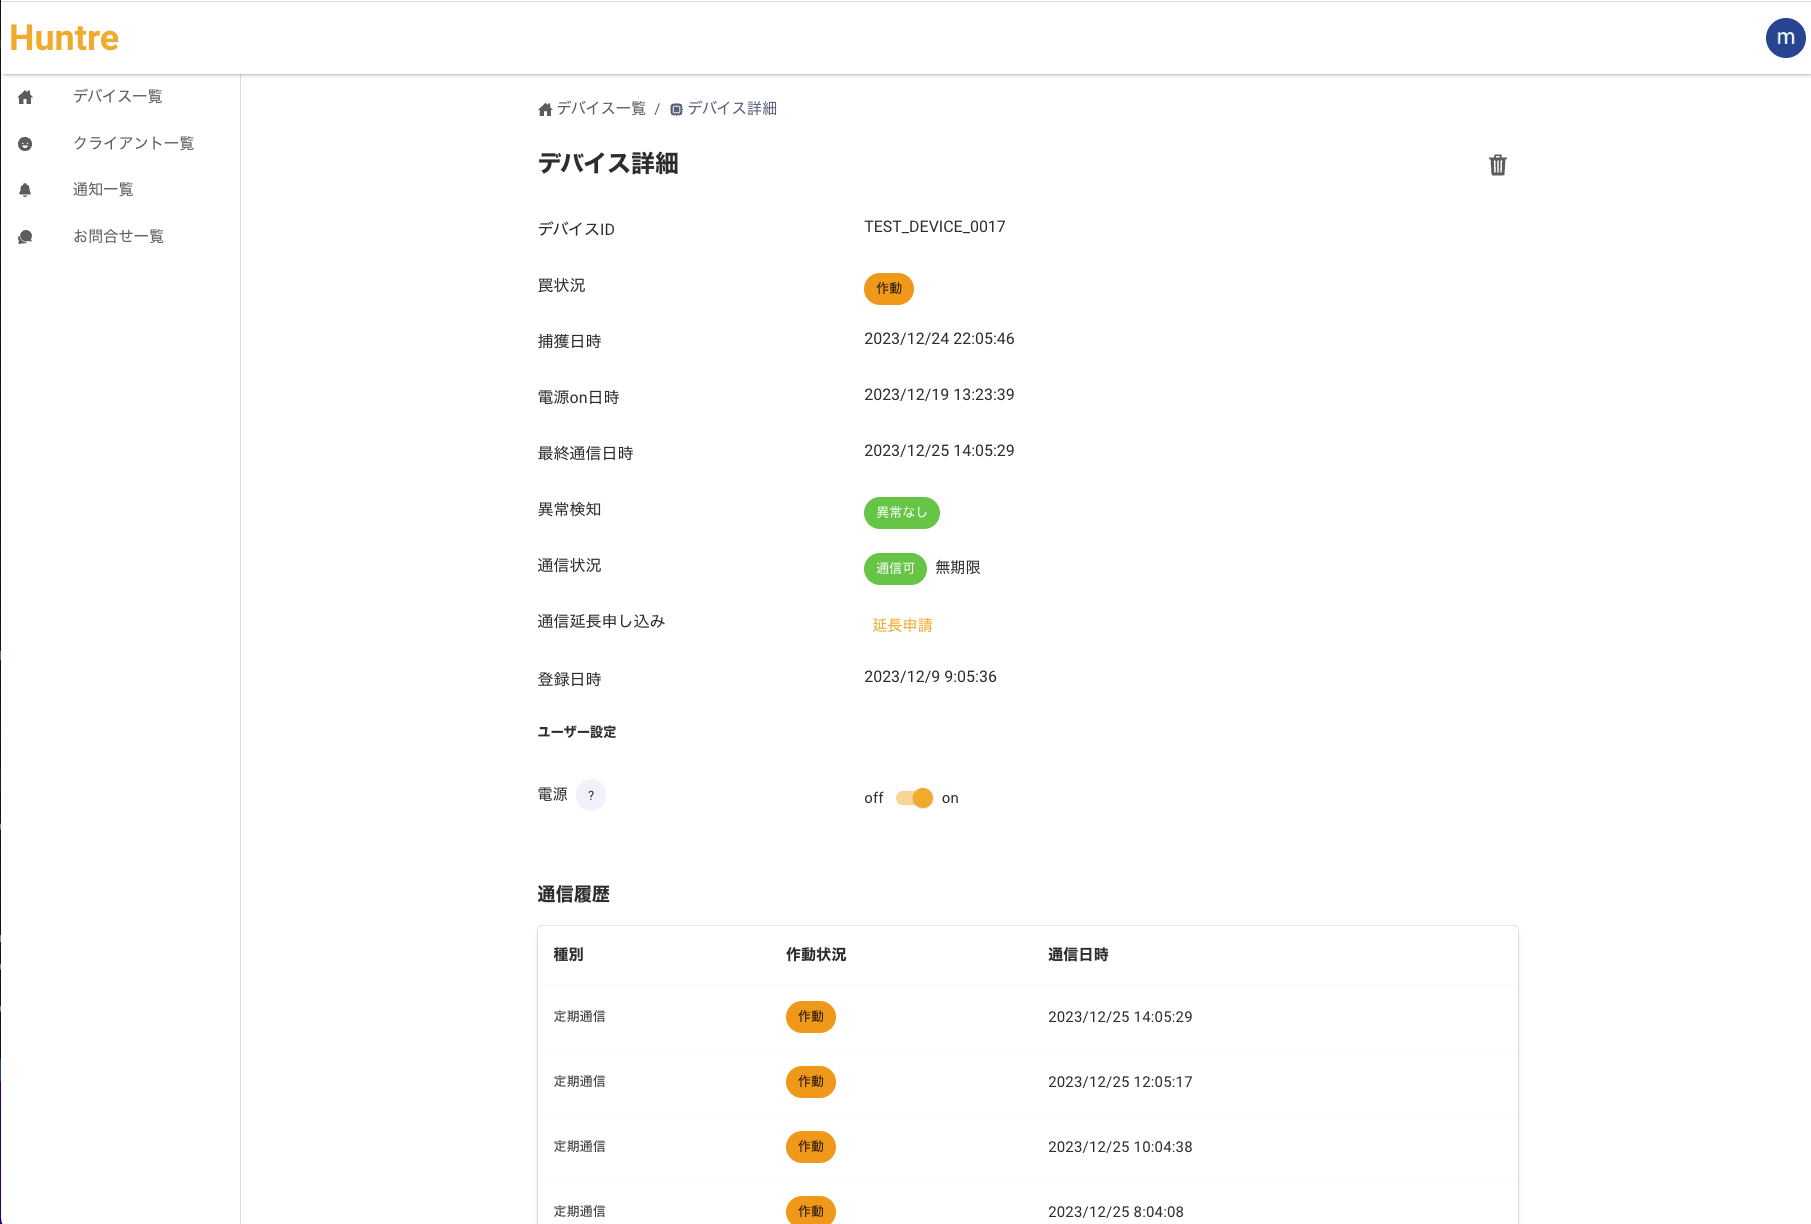Open お問合せ一覧 in the sidebar
Viewport: 1811px width, 1224px height.
click(118, 236)
